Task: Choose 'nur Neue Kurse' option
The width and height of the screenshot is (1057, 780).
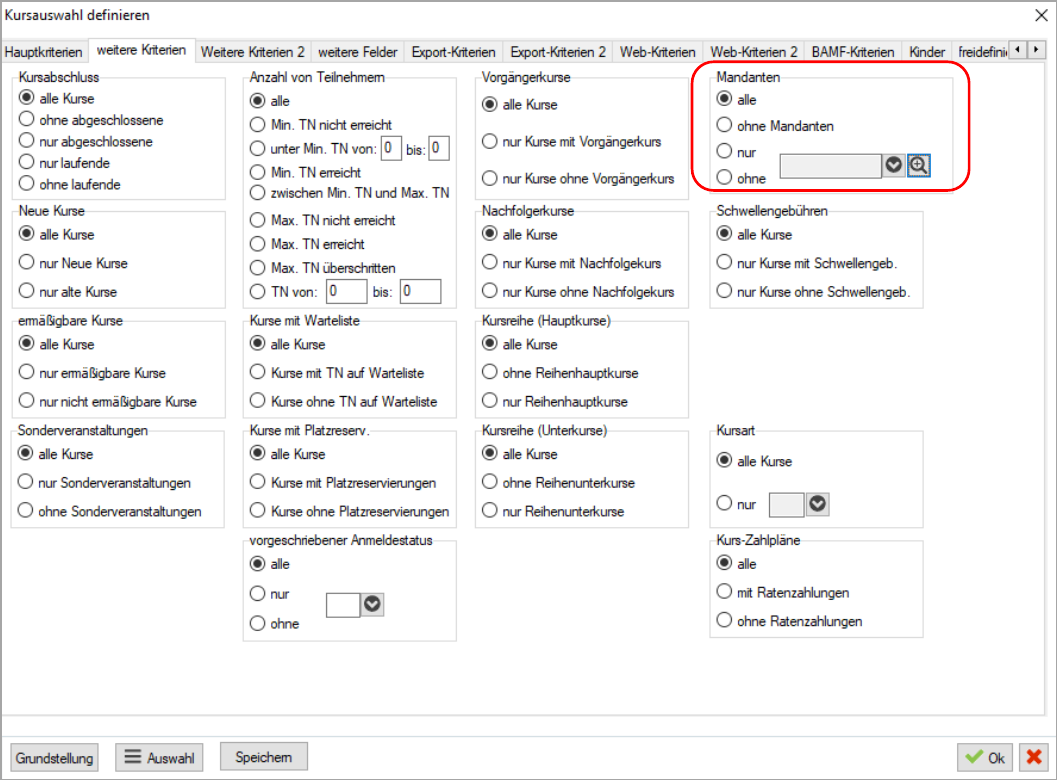Action: point(73,263)
